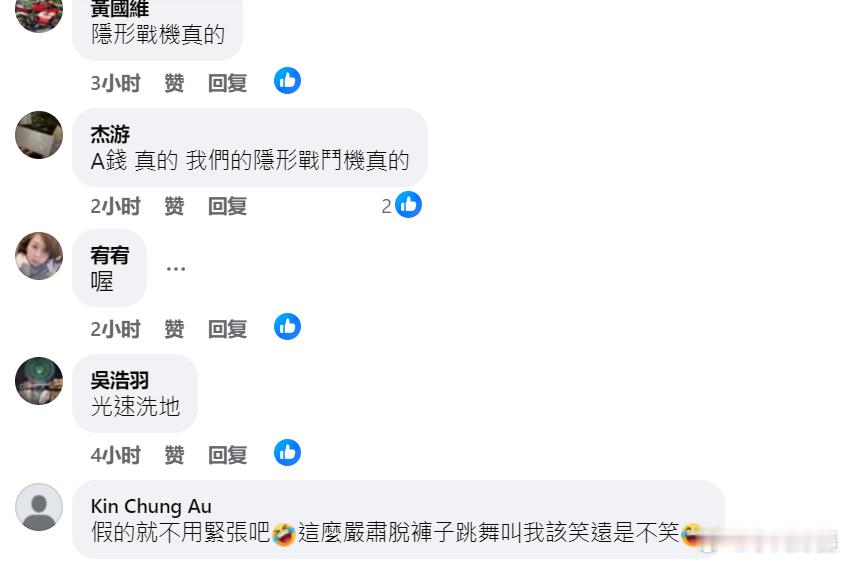Like 宥宥's comment with 赞
846x561 pixels.
[x=174, y=329]
